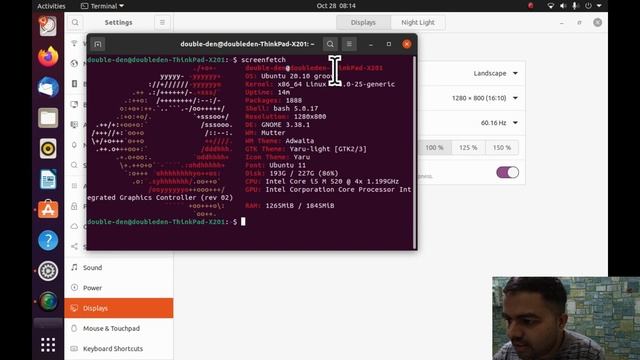Select the Displays tab
The height and width of the screenshot is (360, 640).
(x=363, y=22)
